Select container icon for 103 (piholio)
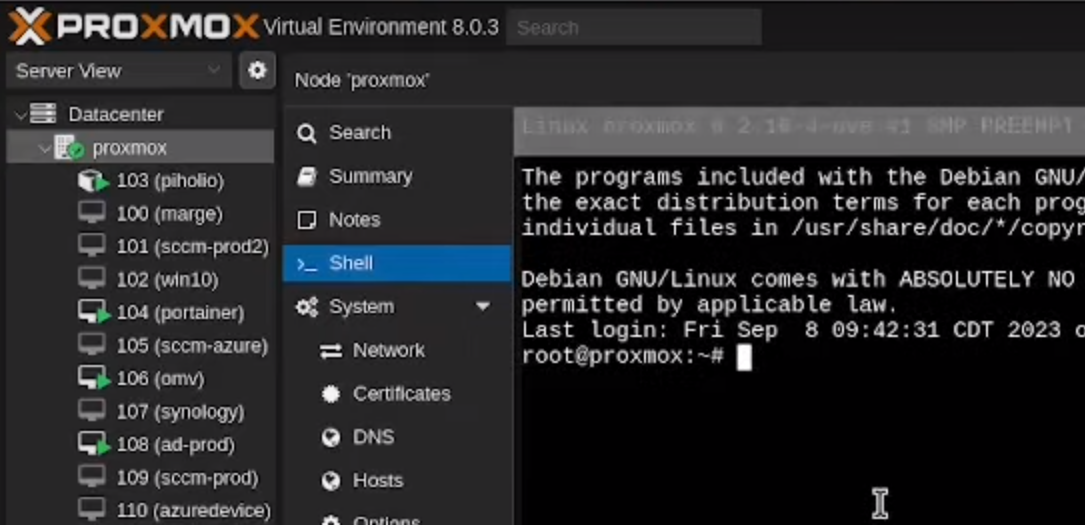 [93, 181]
